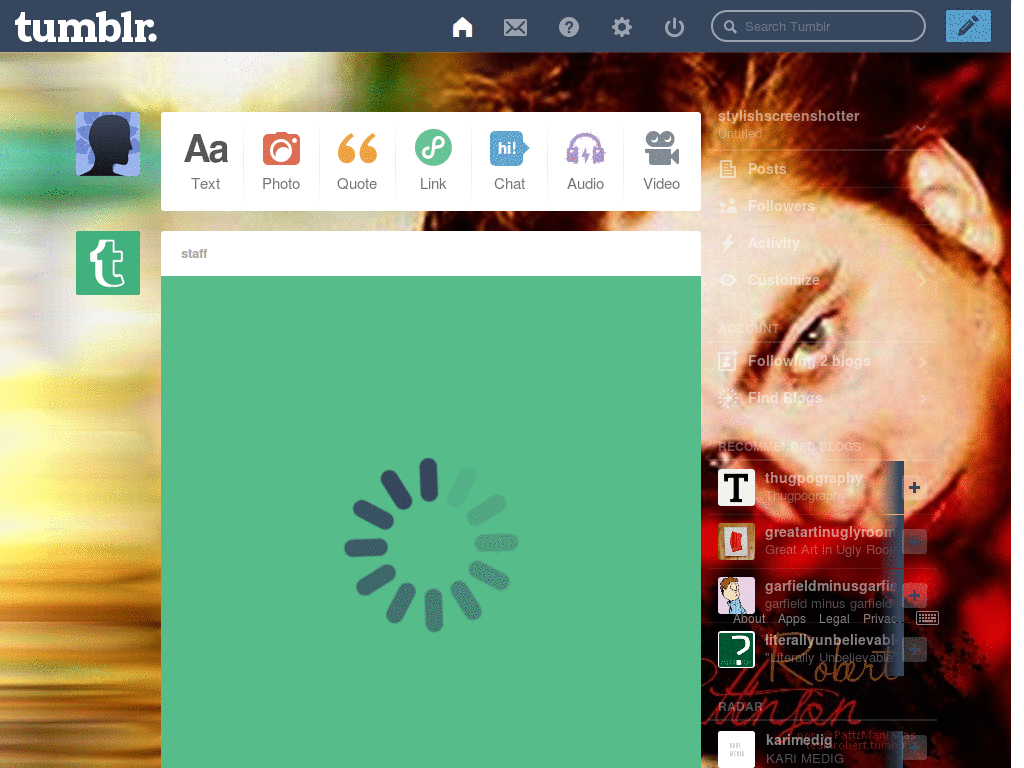1024x768 pixels.
Task: Open stylishscreenshotter blog title
Action: [788, 116]
